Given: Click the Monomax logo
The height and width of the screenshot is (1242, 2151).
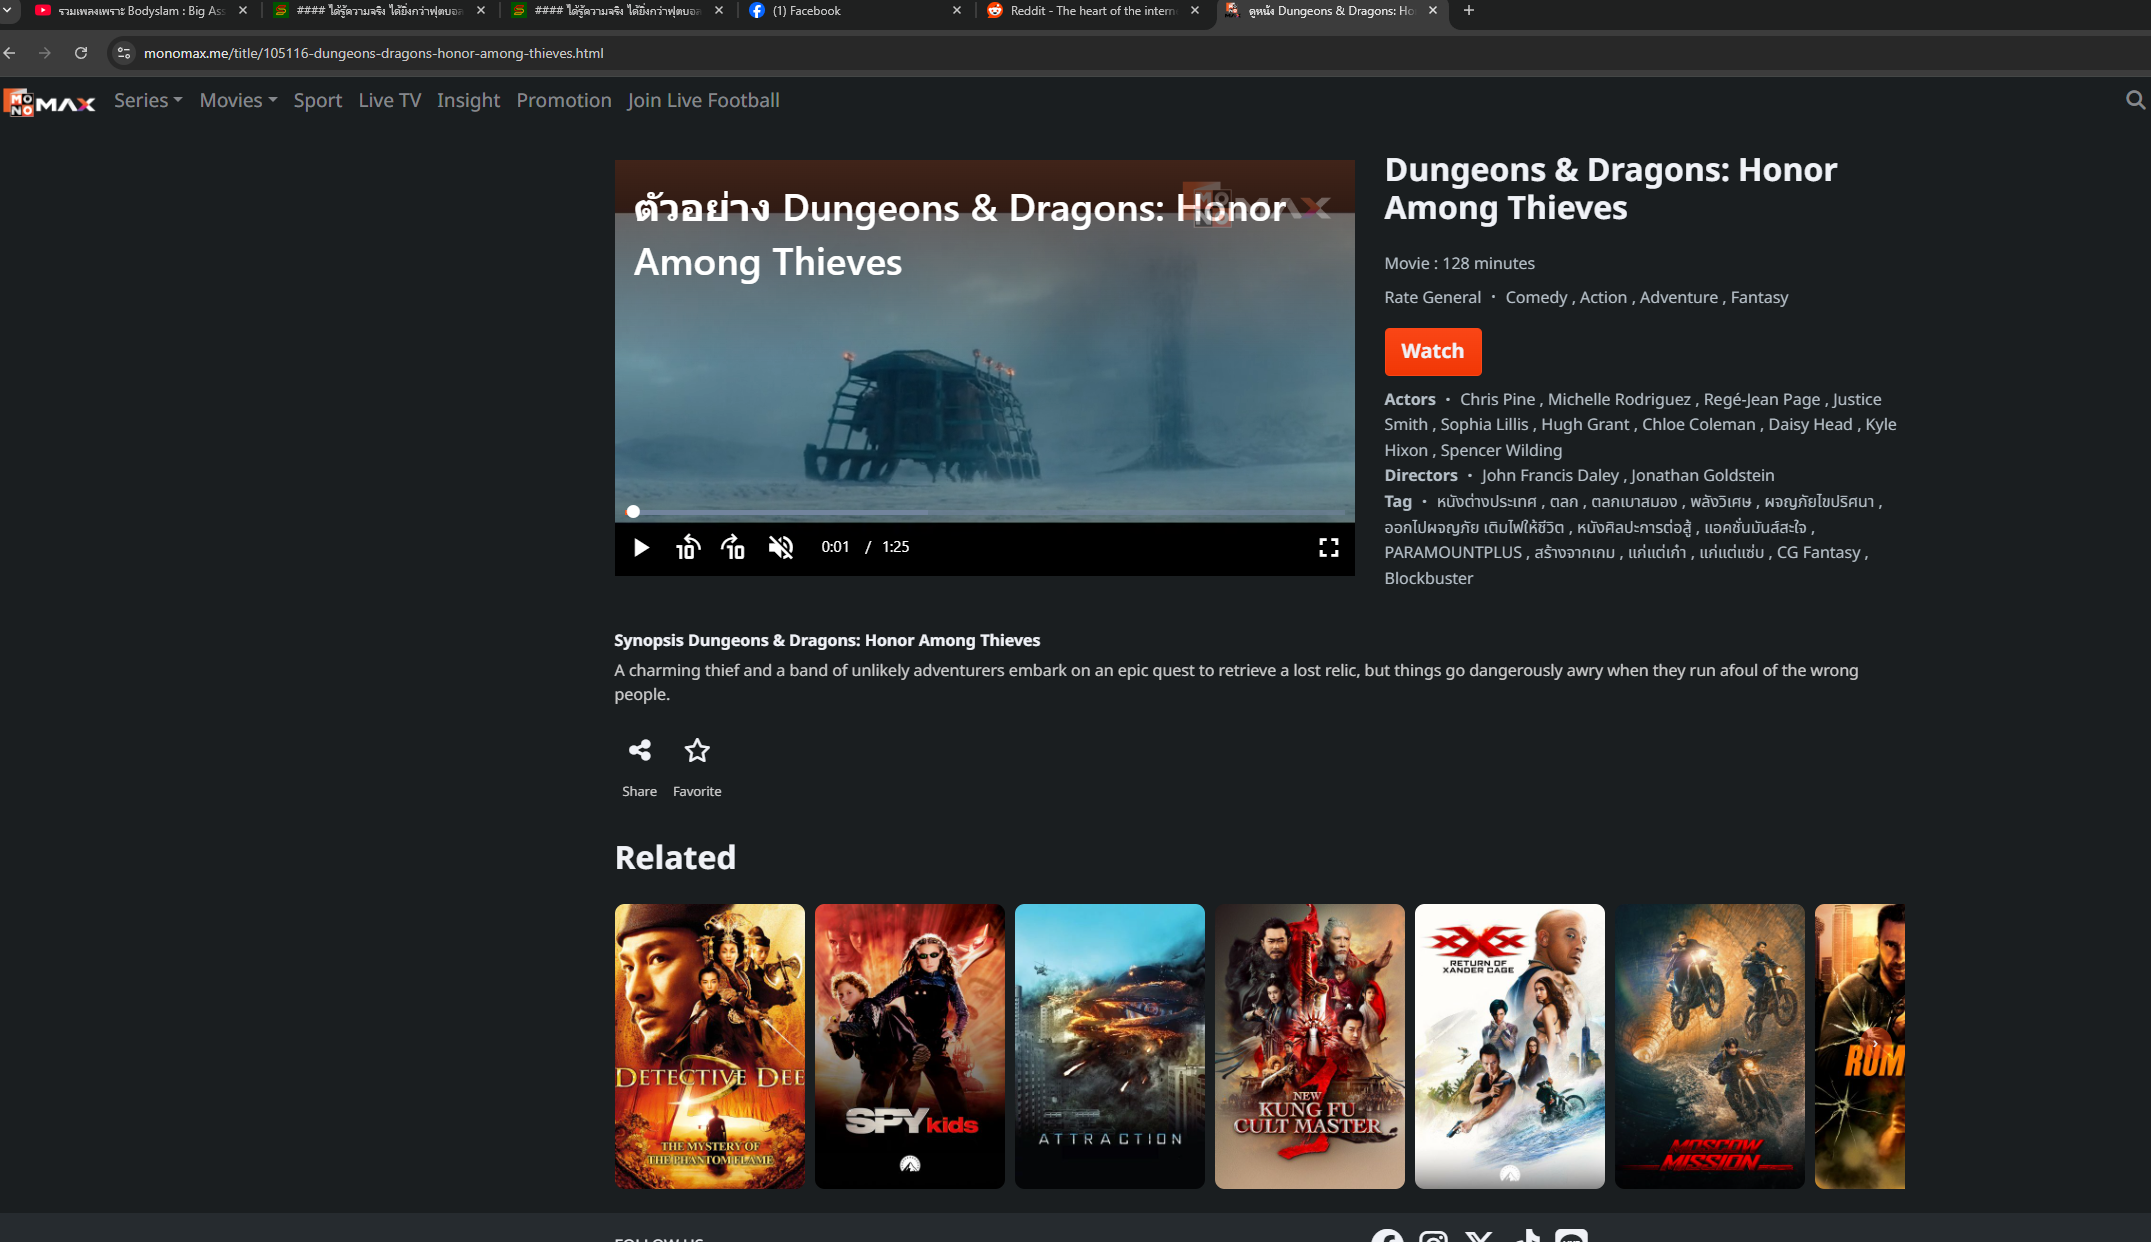Looking at the screenshot, I should (x=49, y=101).
